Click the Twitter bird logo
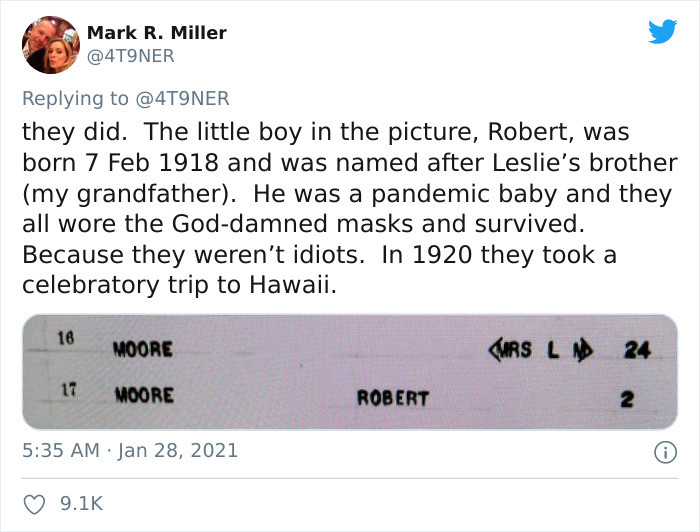 pyautogui.click(x=662, y=31)
